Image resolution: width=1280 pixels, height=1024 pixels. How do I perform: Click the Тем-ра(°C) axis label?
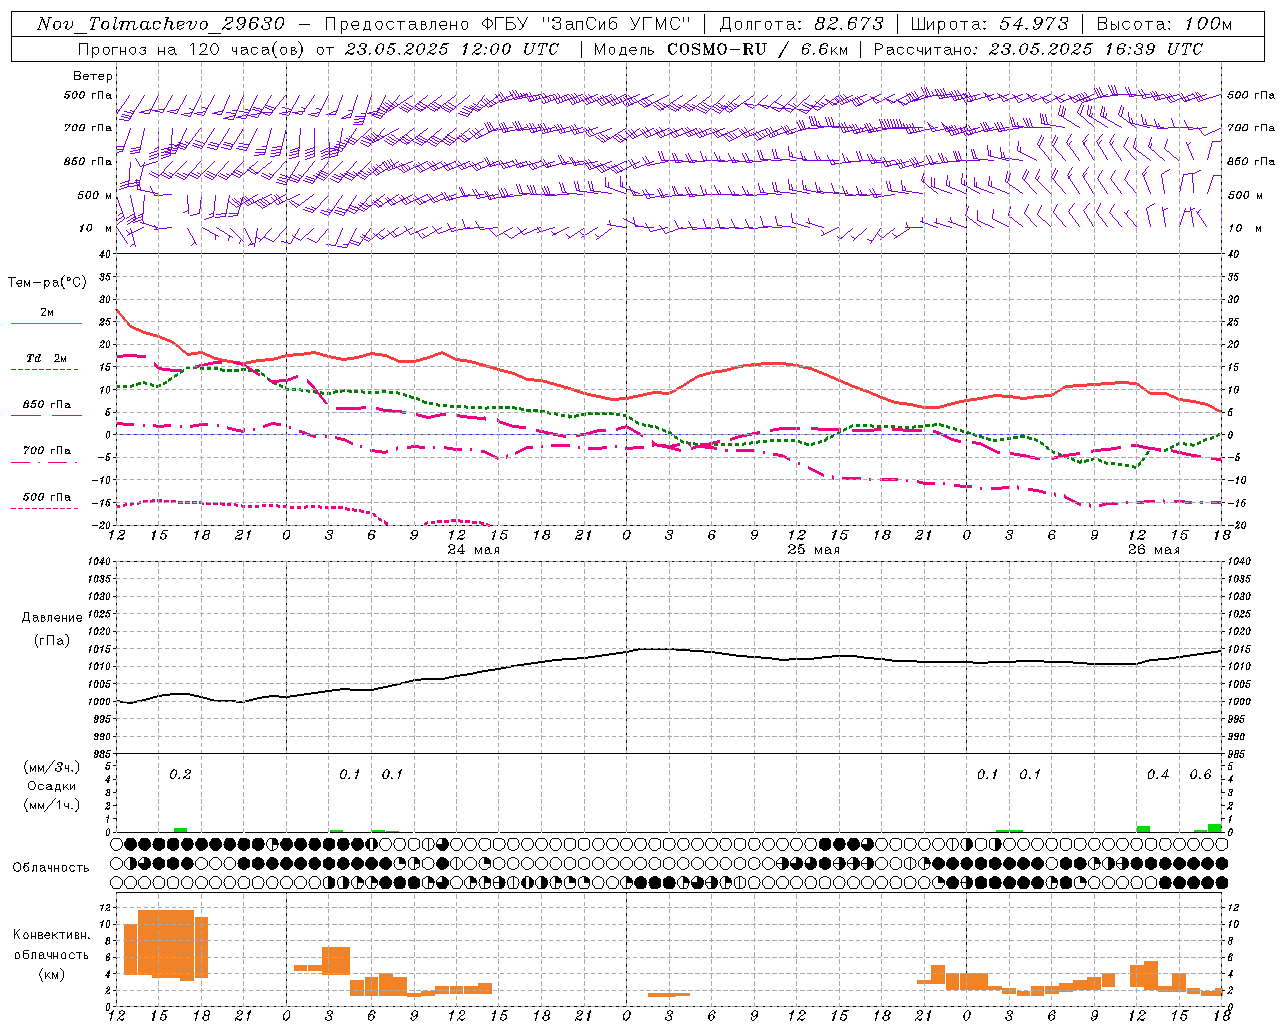point(47,283)
